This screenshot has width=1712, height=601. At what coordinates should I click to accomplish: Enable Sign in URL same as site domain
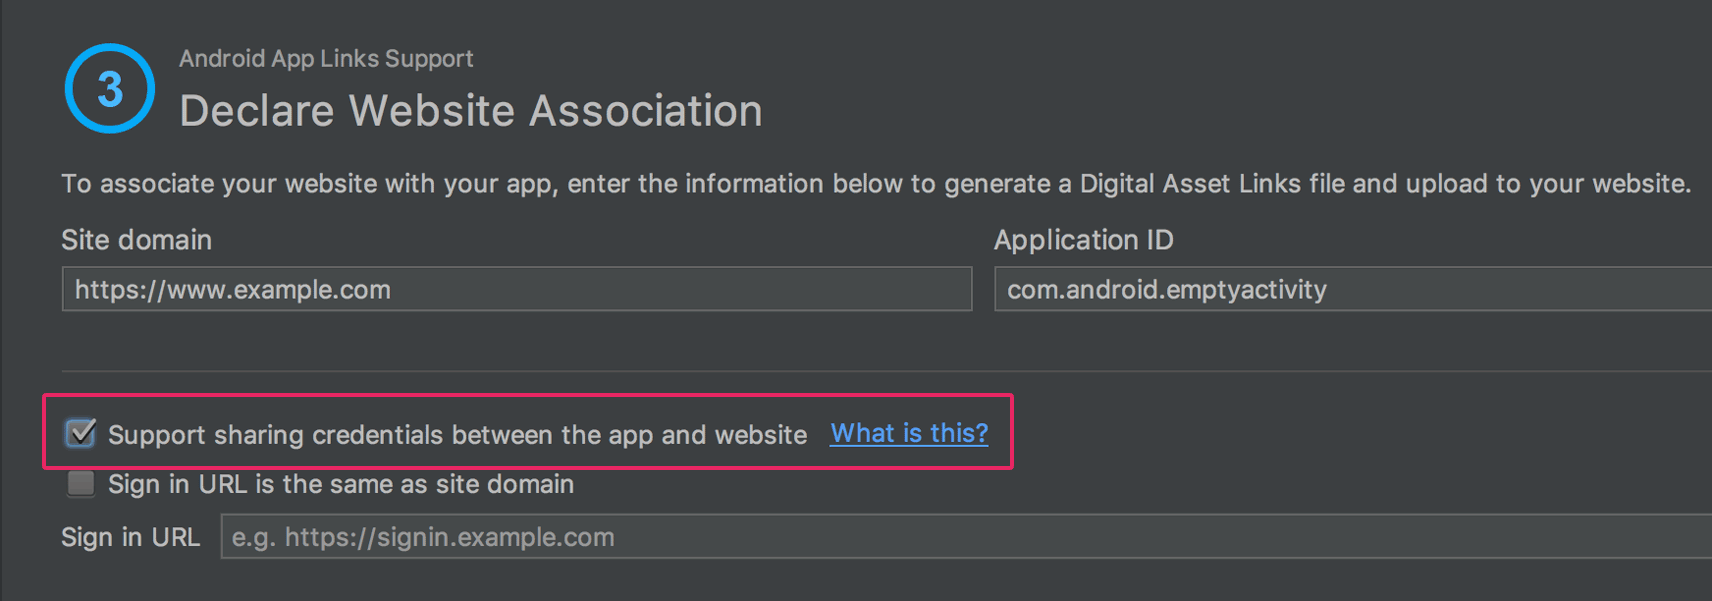(80, 484)
